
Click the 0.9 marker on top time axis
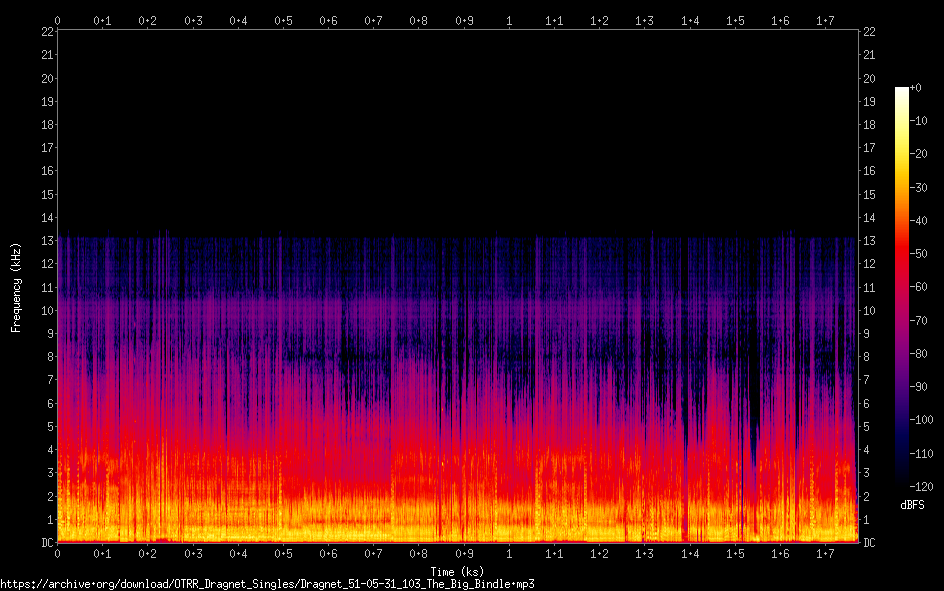coord(464,20)
